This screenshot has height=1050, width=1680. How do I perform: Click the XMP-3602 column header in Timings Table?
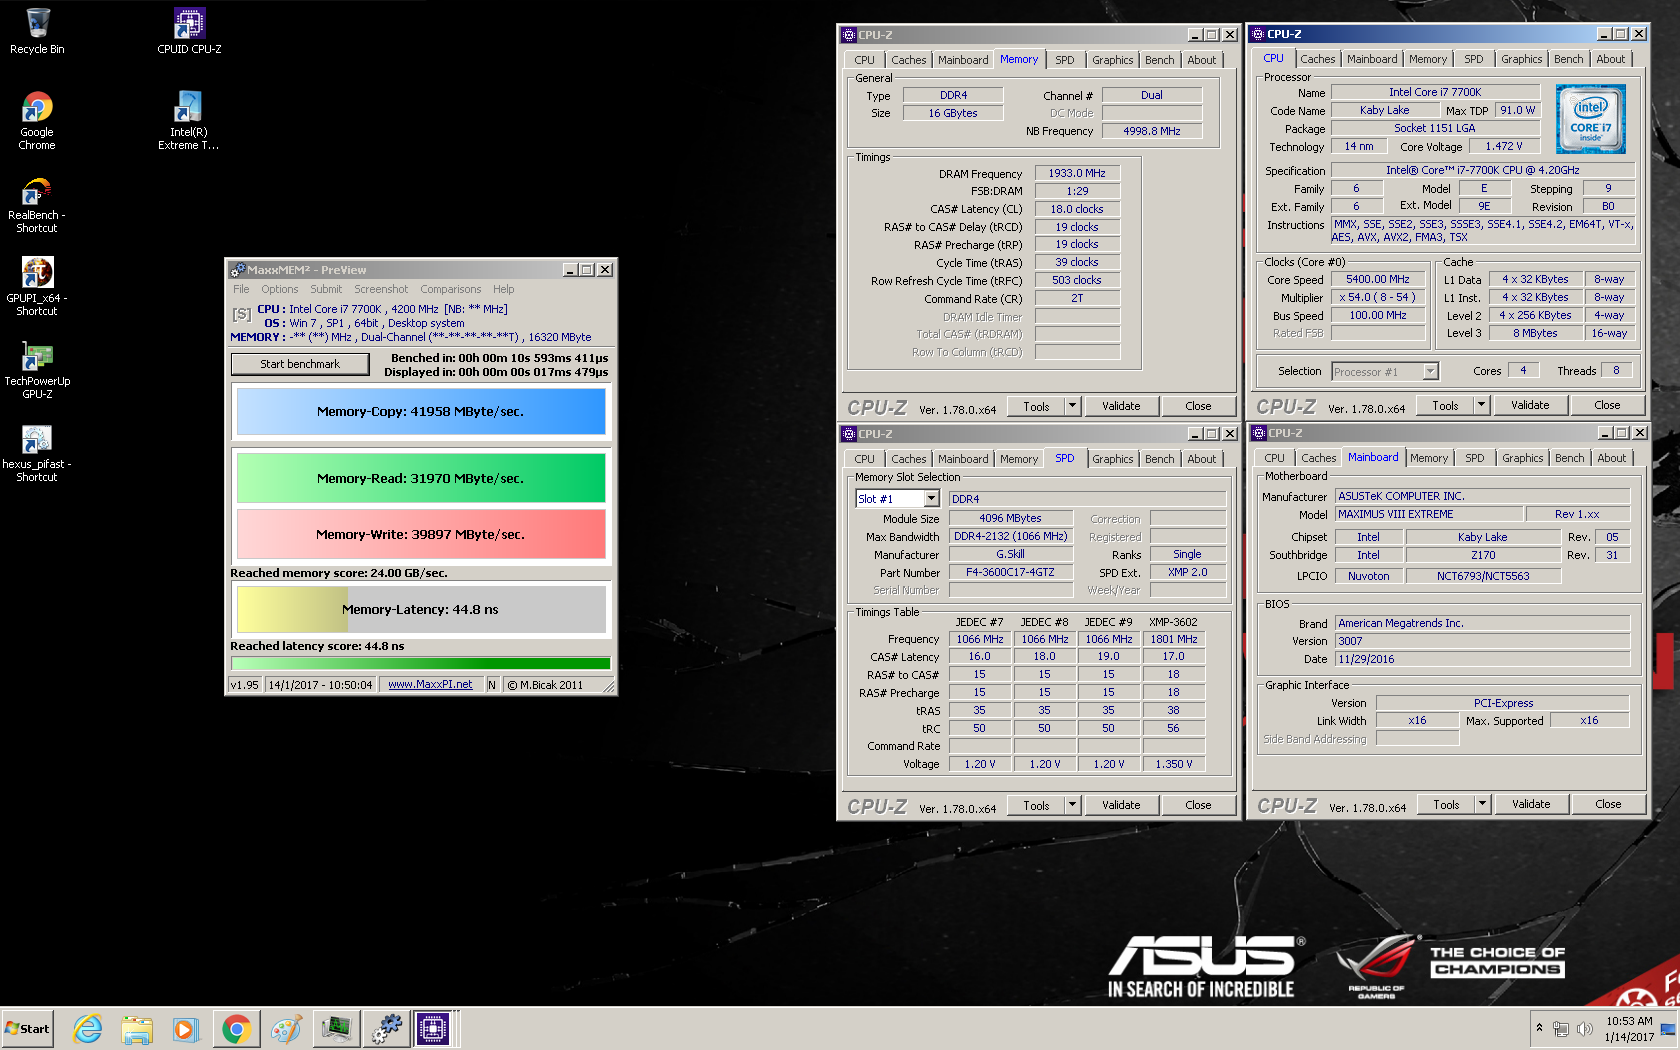[x=1173, y=622]
